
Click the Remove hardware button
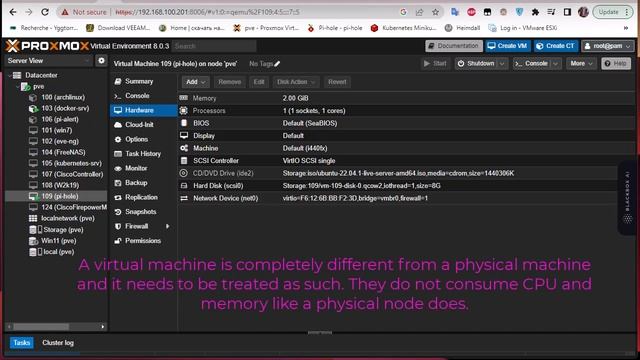[229, 82]
